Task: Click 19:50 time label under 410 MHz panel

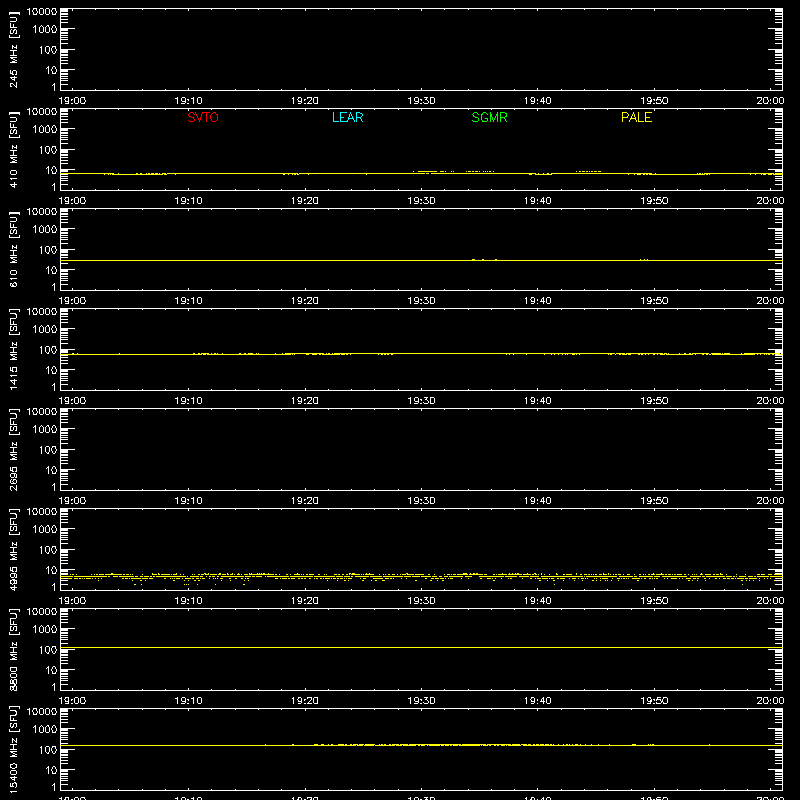Action: (x=654, y=201)
